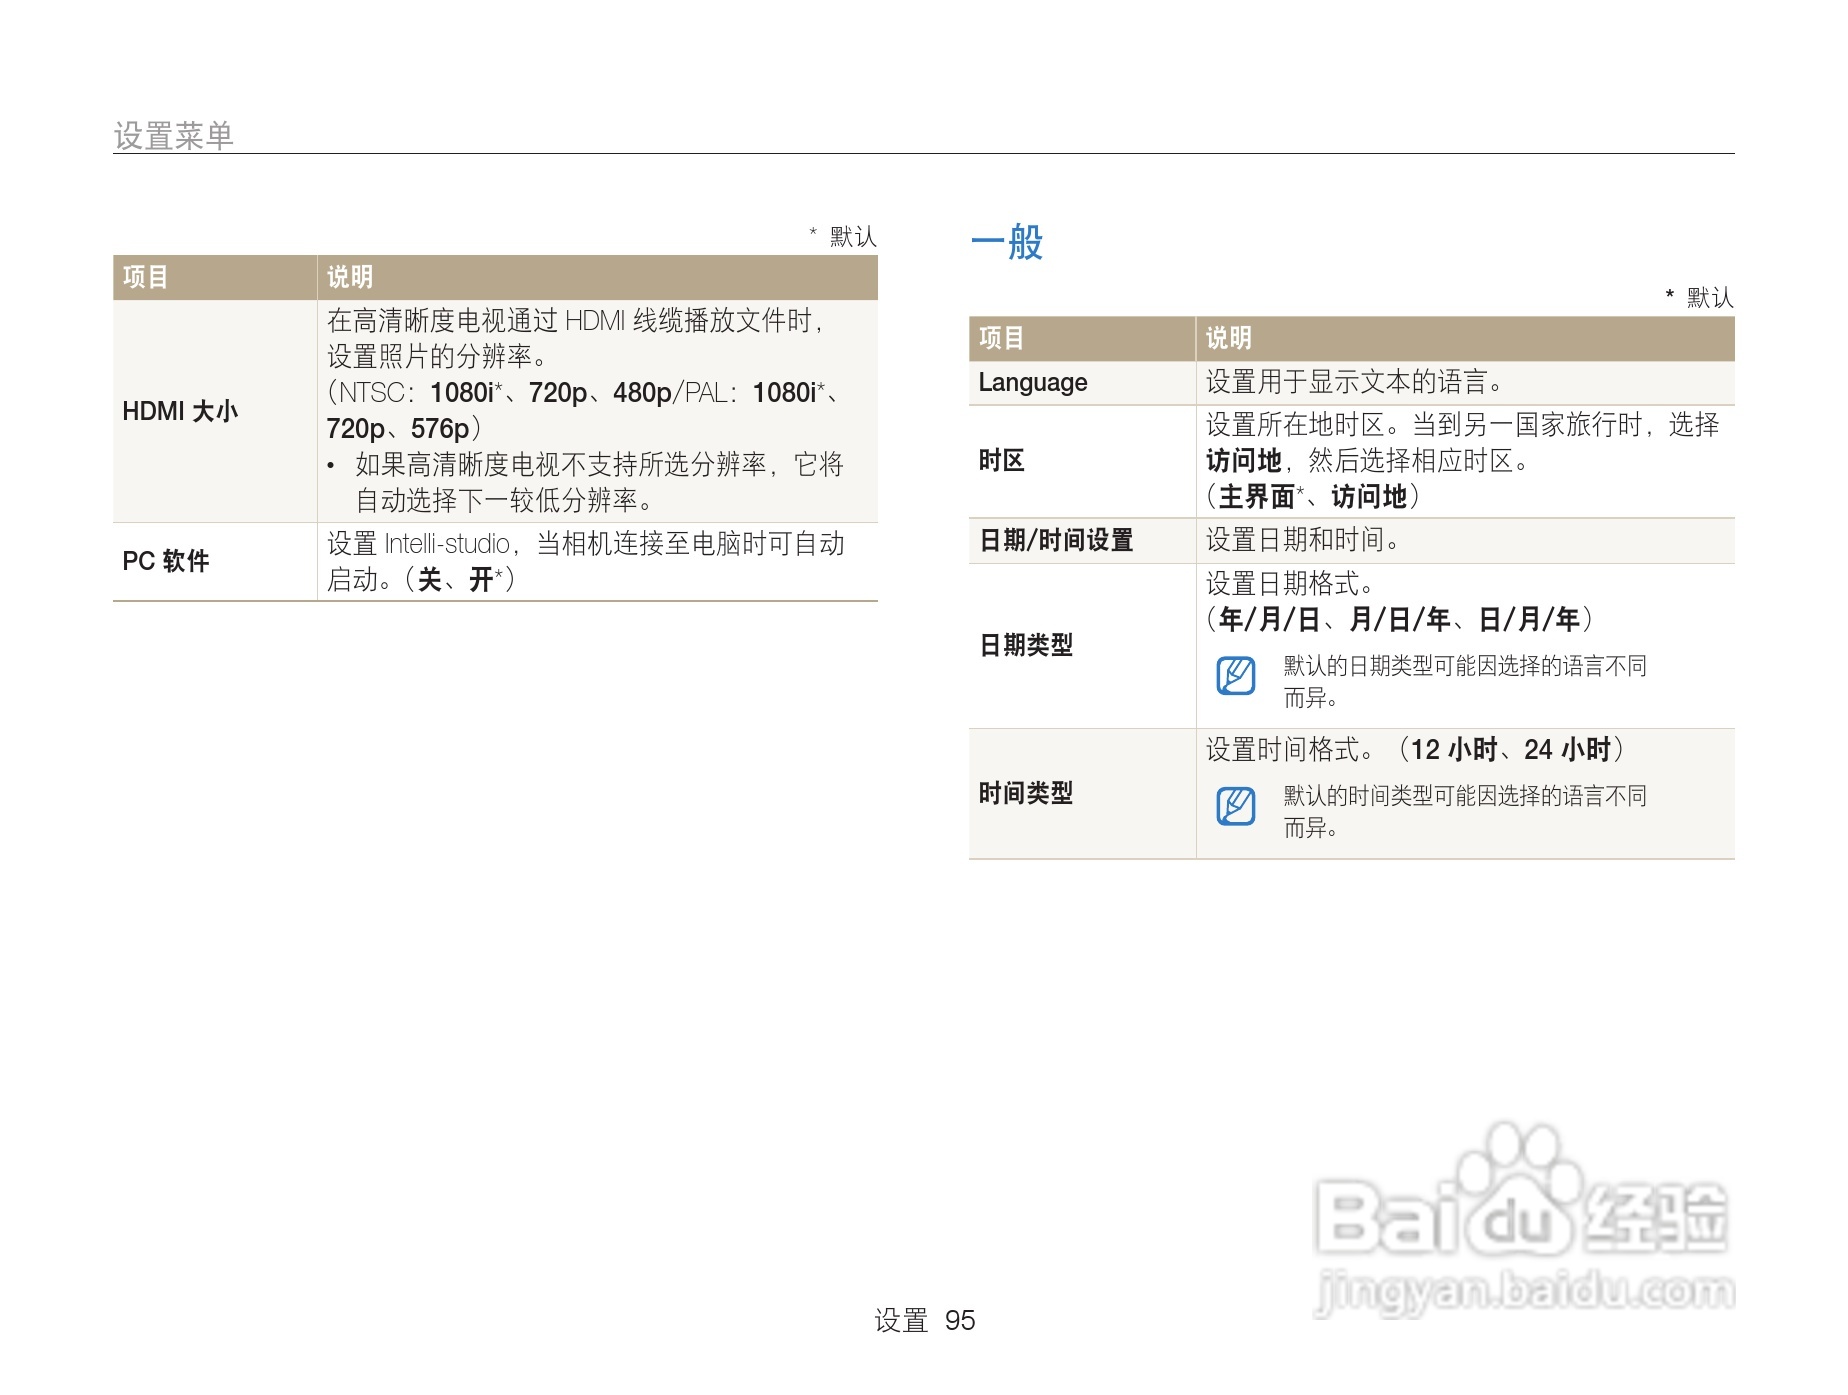Switch to the 一般 section
Viewport: 1848px width, 1395px height.
click(1005, 243)
